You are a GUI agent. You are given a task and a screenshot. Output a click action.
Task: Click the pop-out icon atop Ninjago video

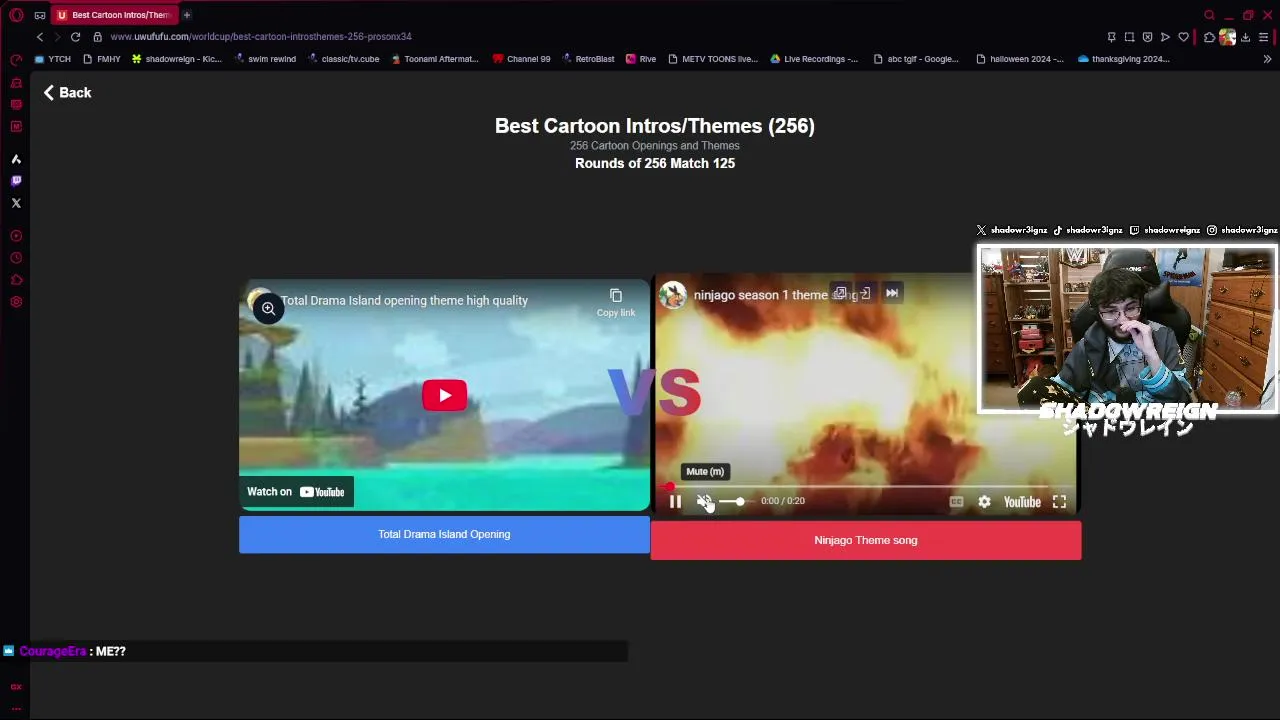click(x=840, y=293)
